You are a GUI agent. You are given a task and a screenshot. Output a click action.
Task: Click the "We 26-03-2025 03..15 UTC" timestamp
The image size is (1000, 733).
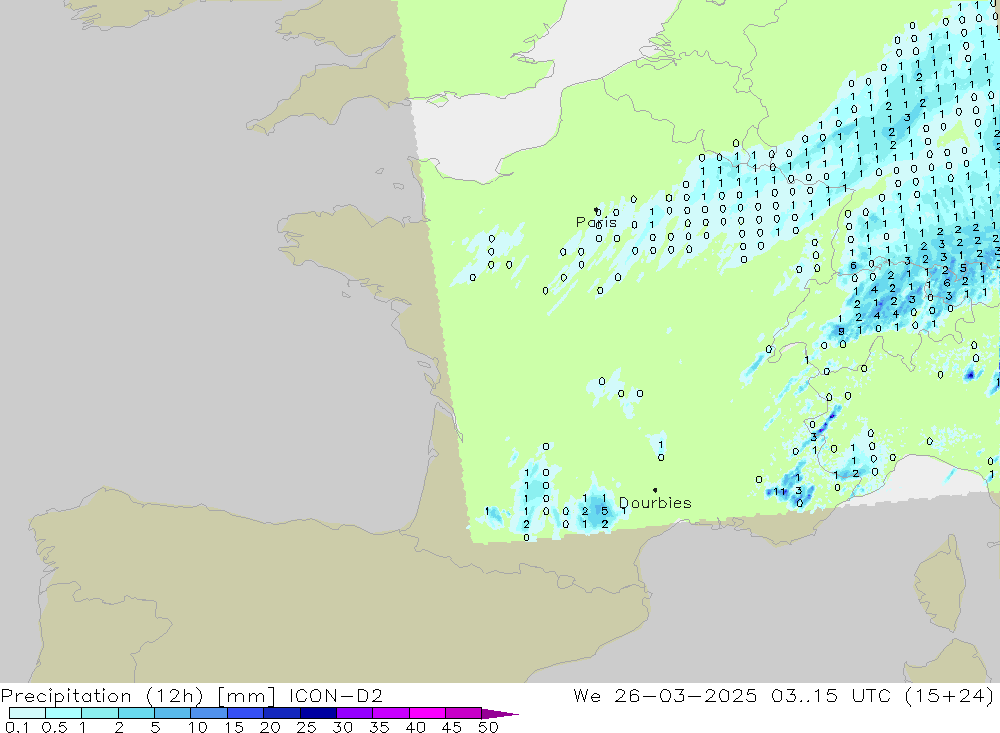(x=732, y=695)
